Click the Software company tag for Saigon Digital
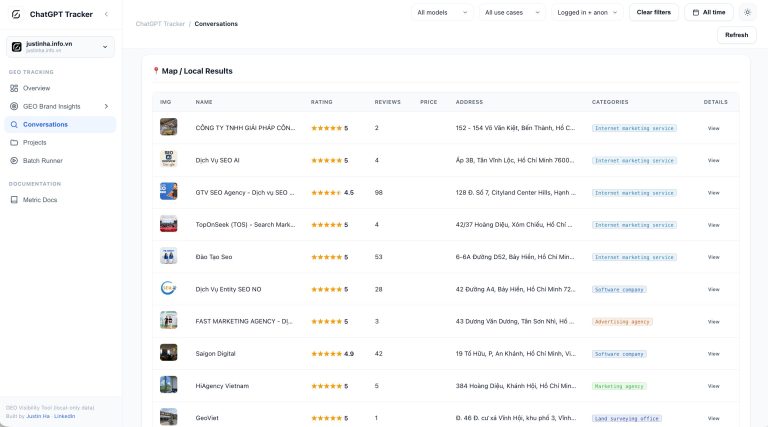Screen dimensions: 768x427 tap(619, 354)
